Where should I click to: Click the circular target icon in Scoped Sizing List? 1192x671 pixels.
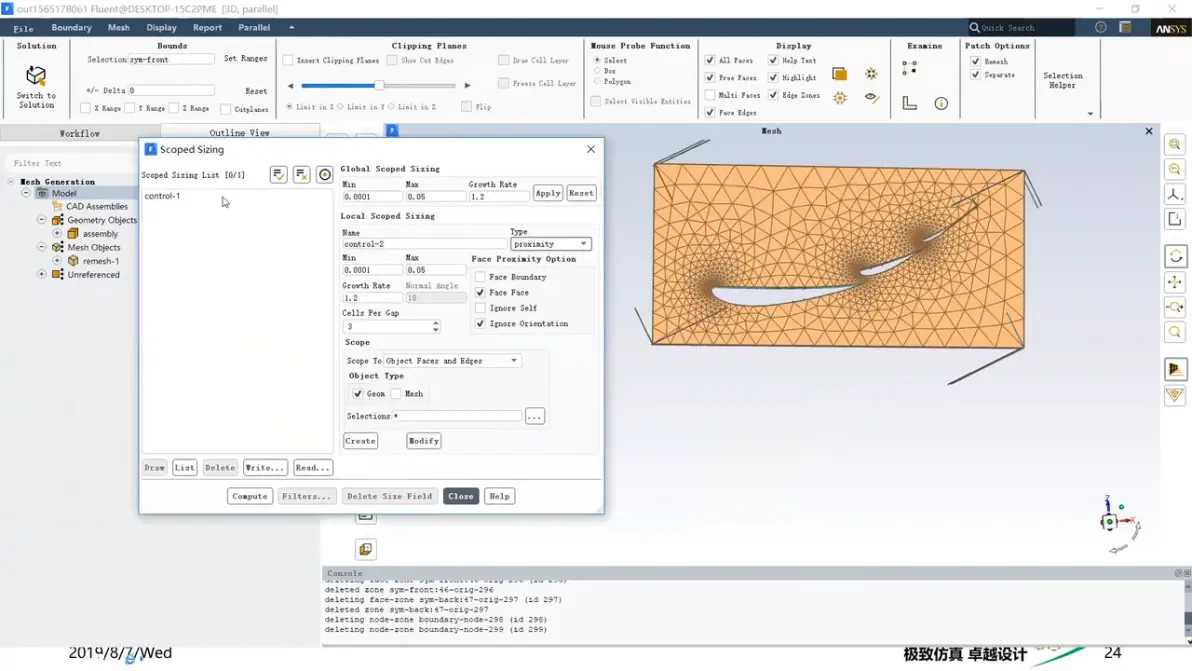pos(325,175)
